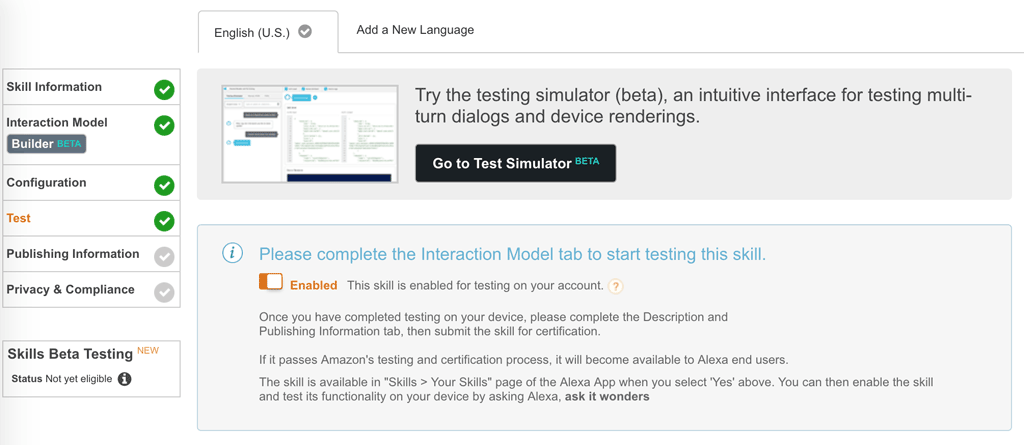
Task: Click the checkmark icon in English (U.S.) tab
Action: pos(305,31)
